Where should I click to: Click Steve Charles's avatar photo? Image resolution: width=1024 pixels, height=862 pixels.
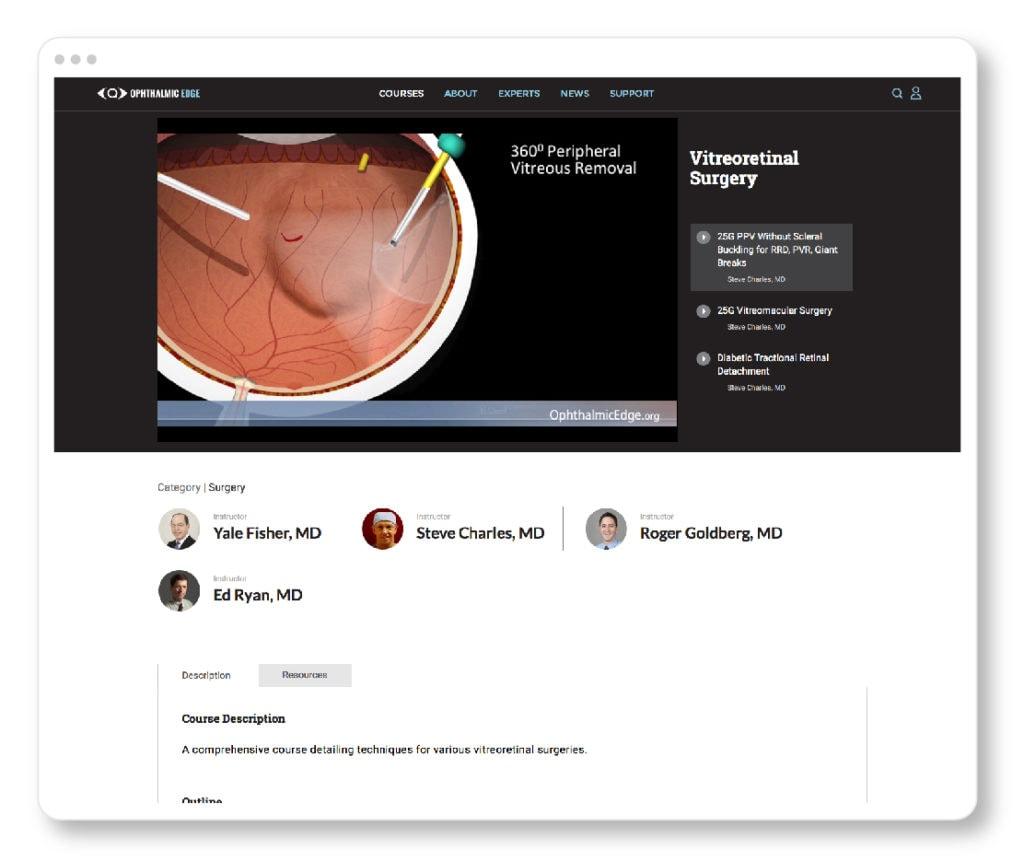coord(382,529)
